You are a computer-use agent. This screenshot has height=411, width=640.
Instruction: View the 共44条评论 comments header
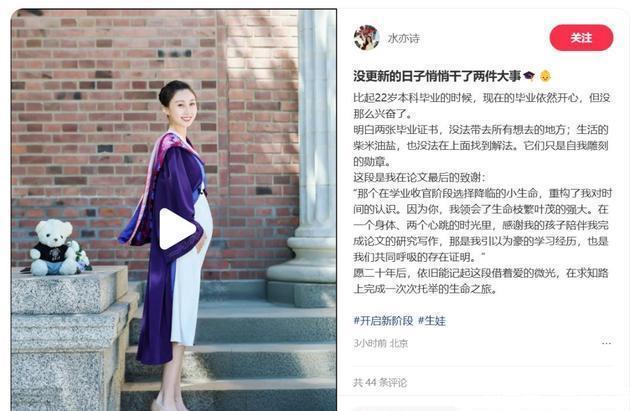click(x=380, y=382)
